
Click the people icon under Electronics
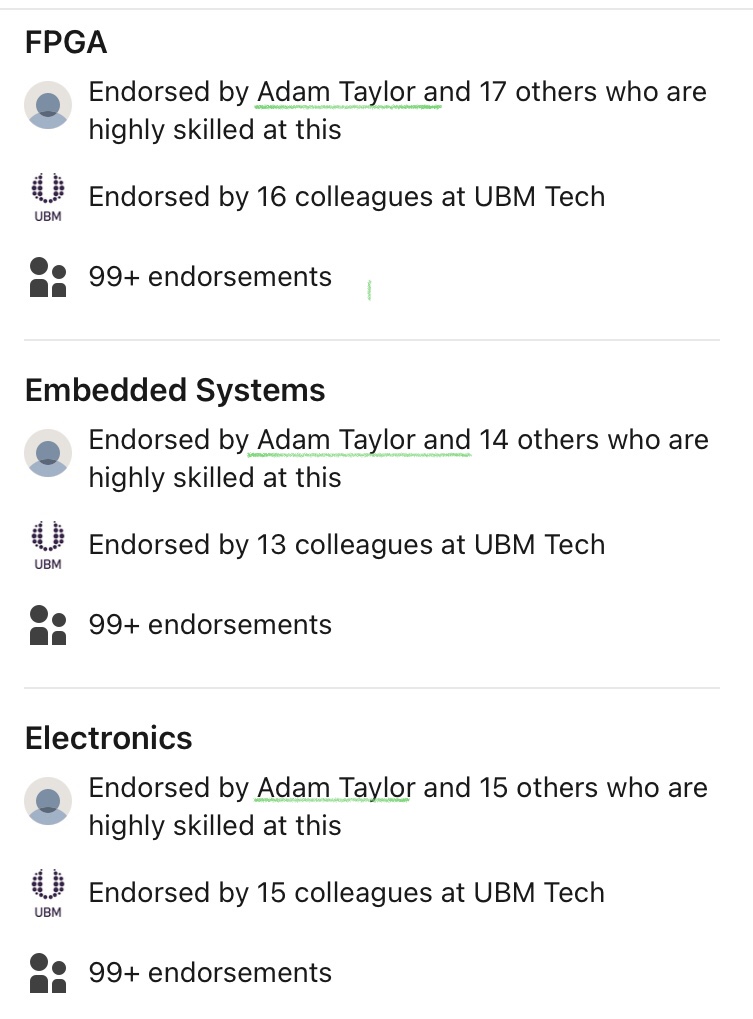pos(48,973)
